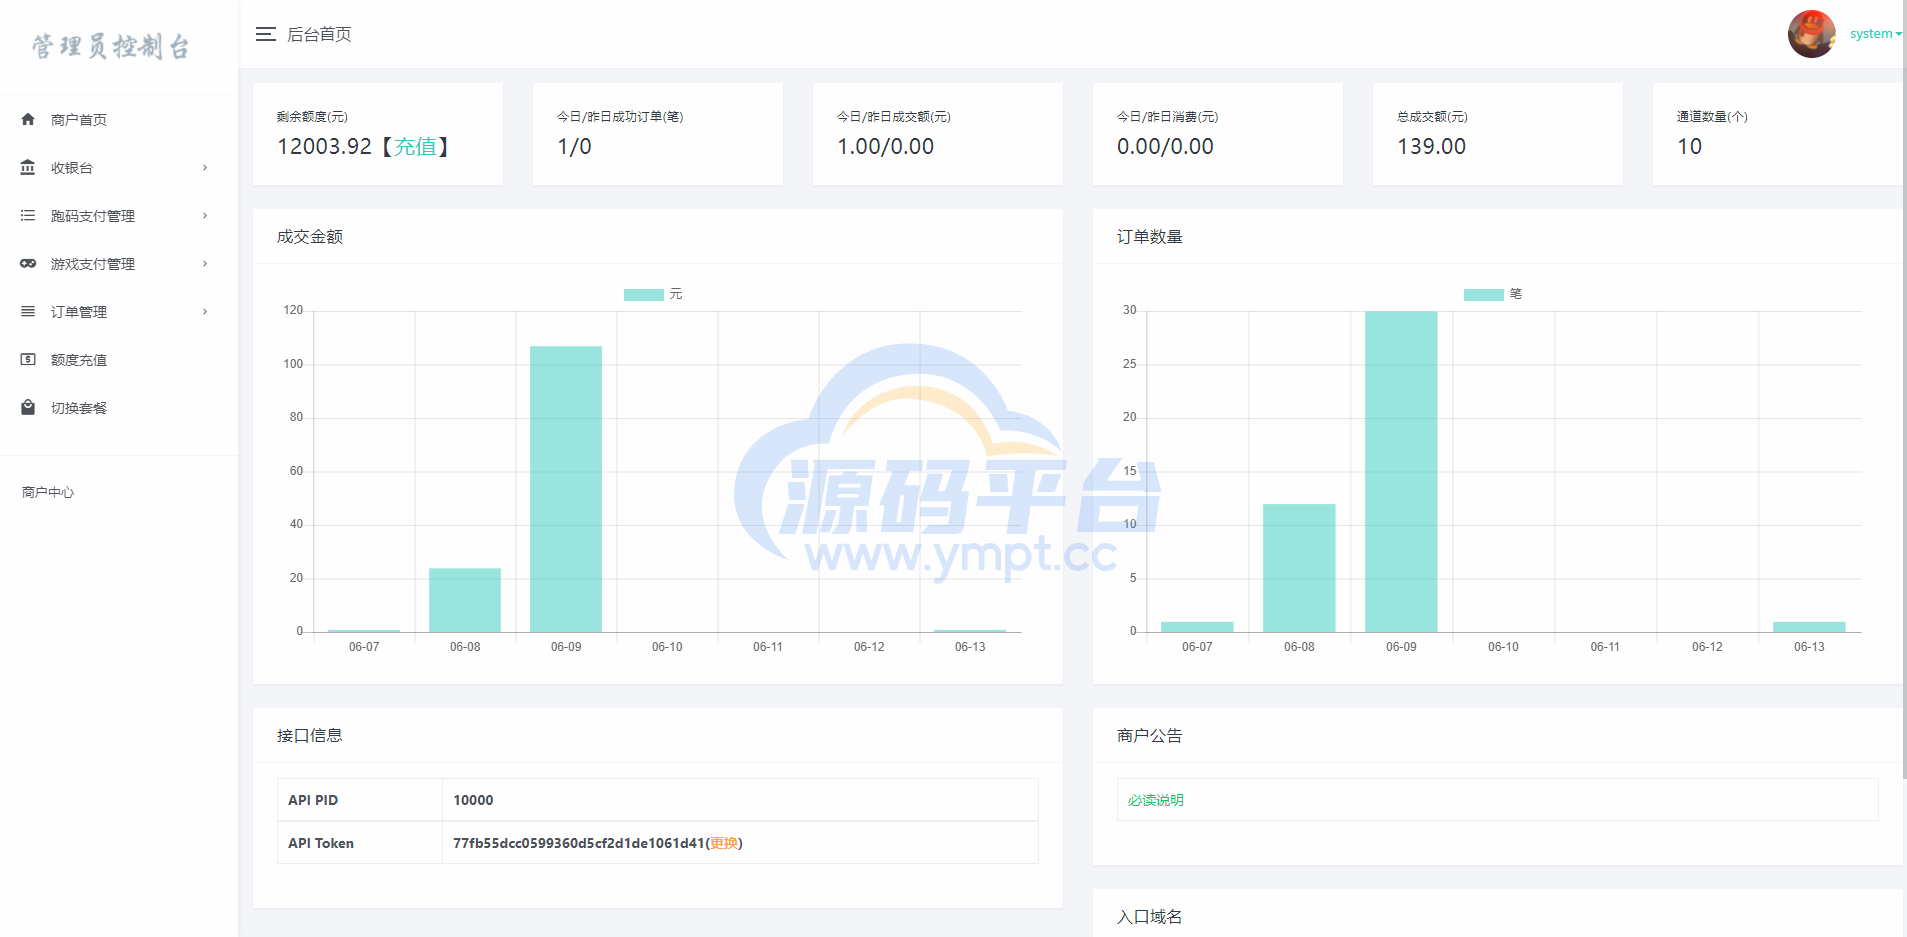Open the 切换套餐 menu item

[119, 407]
